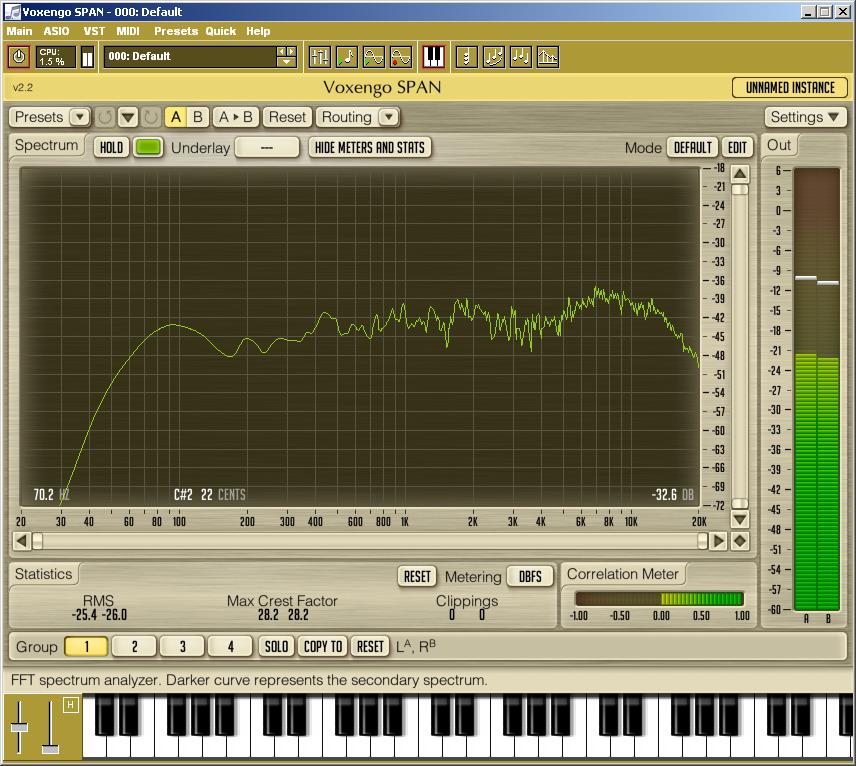Click the Voxengo app icon in the title bar

(12, 11)
